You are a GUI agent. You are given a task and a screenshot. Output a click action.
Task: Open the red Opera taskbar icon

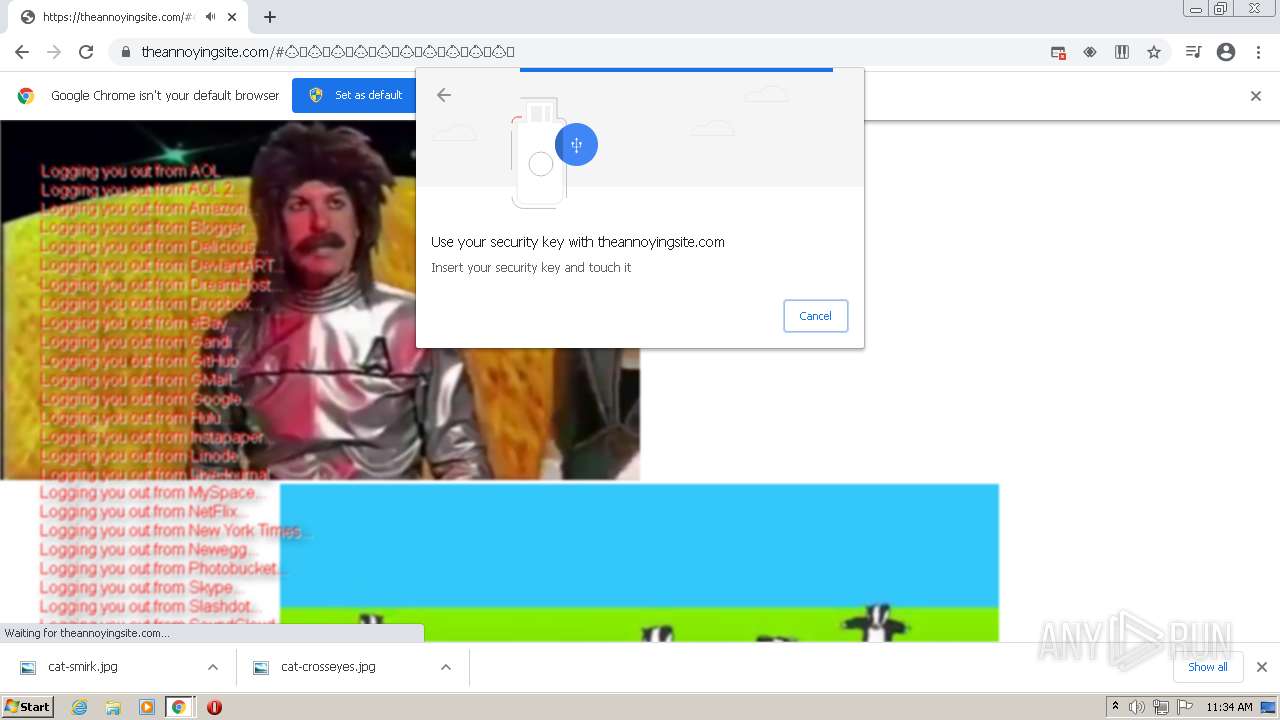click(x=214, y=707)
